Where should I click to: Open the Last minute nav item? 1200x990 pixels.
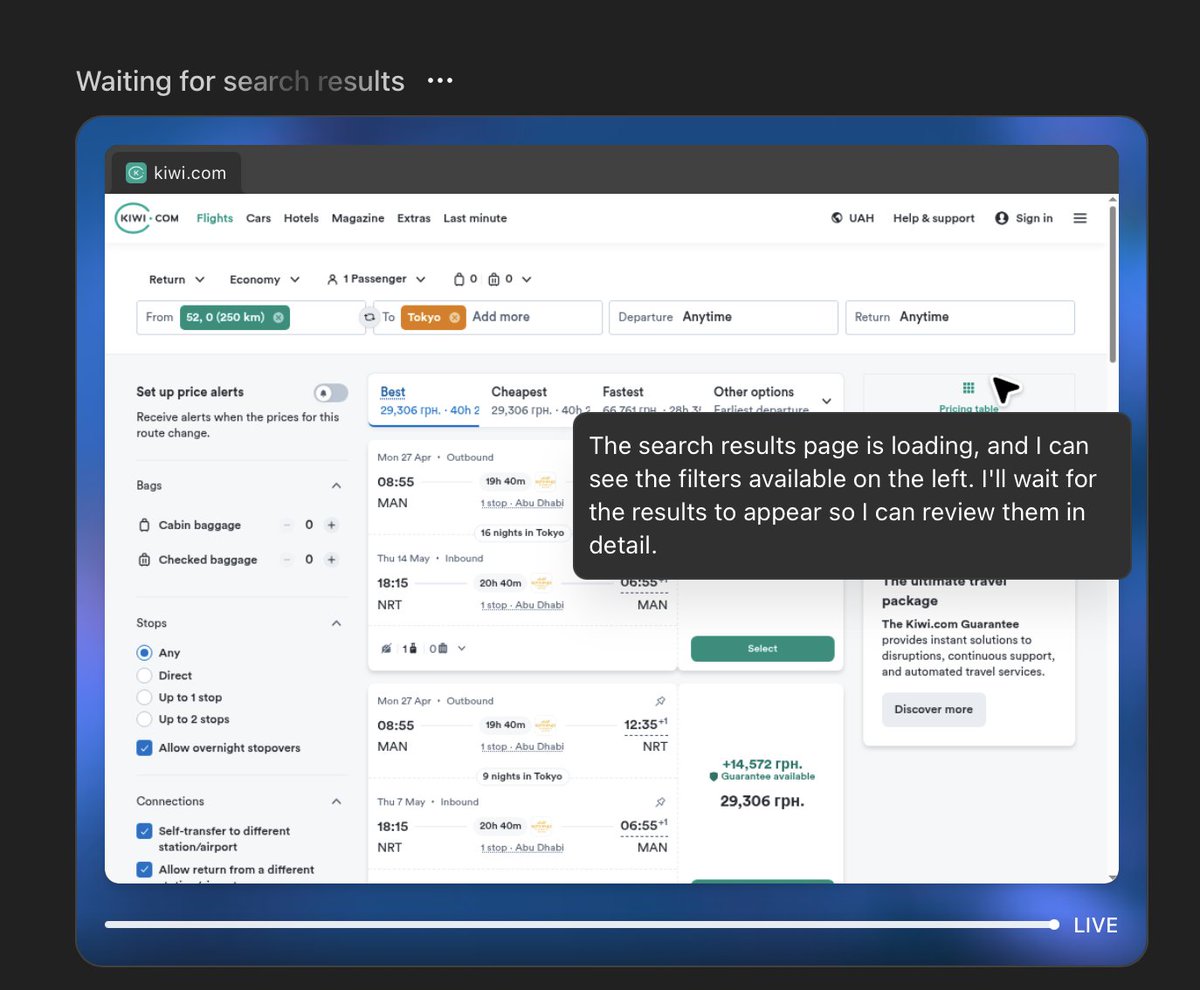tap(475, 218)
